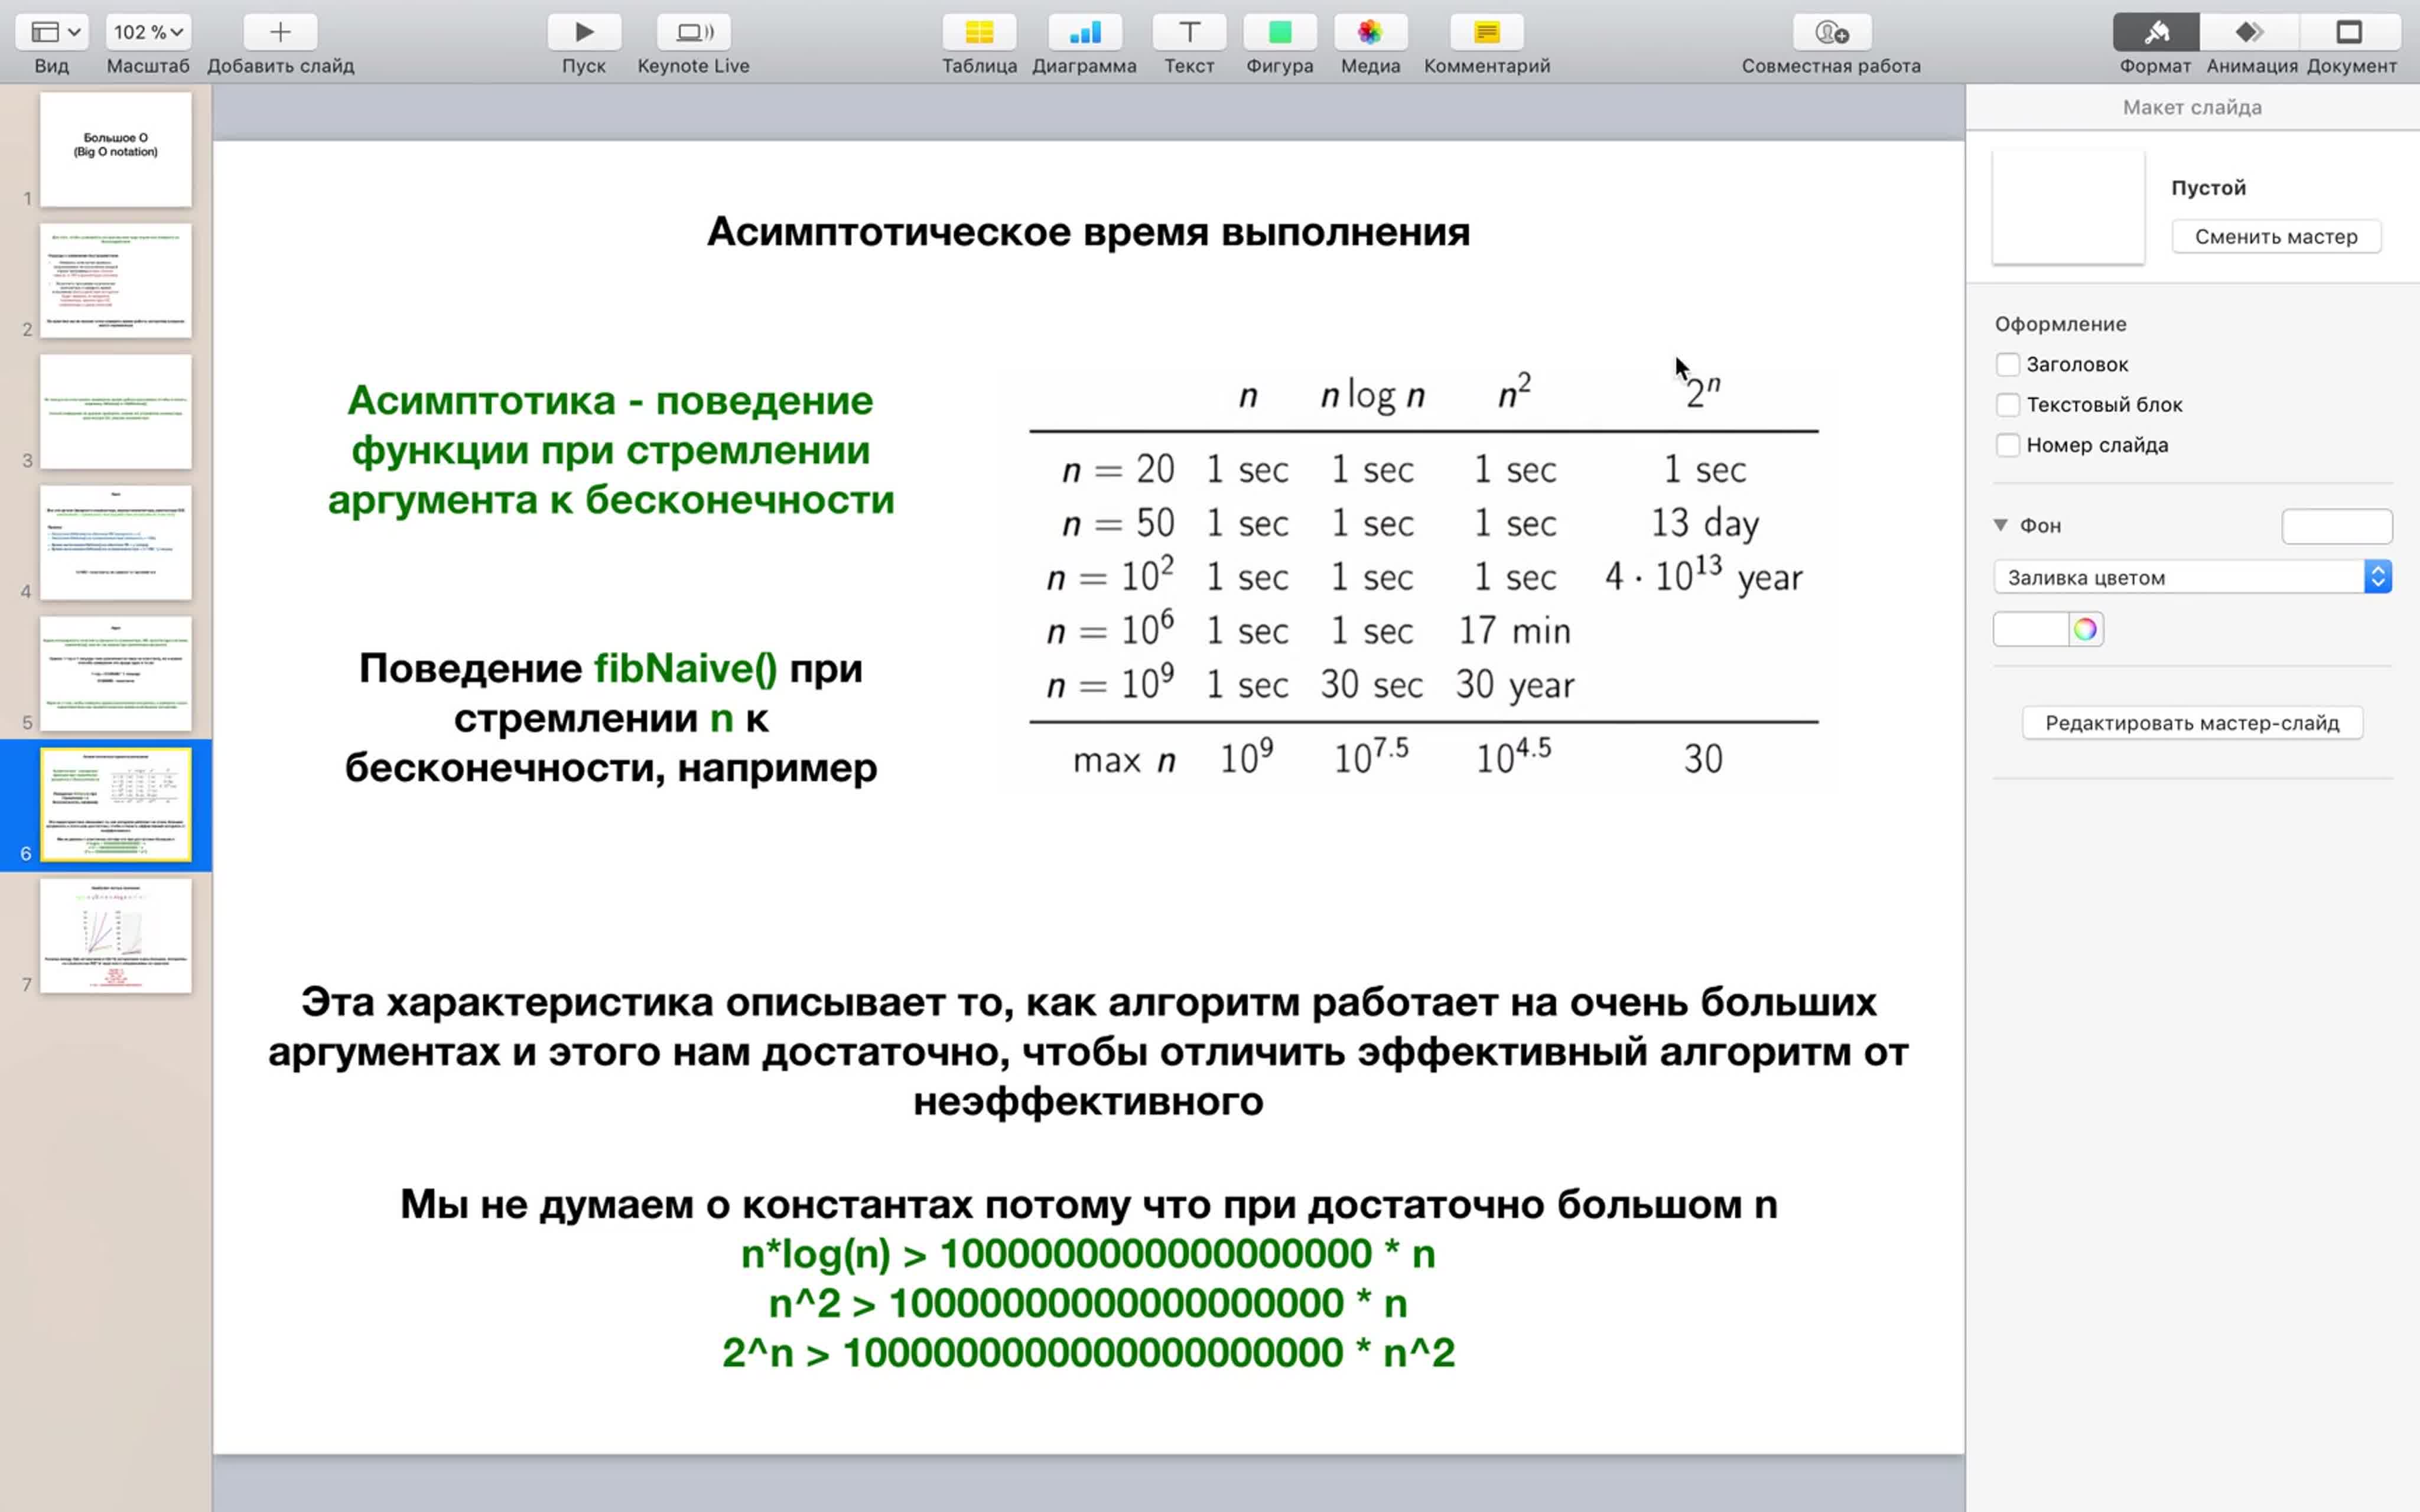This screenshot has width=2420, height=1512.
Task: Click the Пустой master layout thumbnail
Action: 2068,207
